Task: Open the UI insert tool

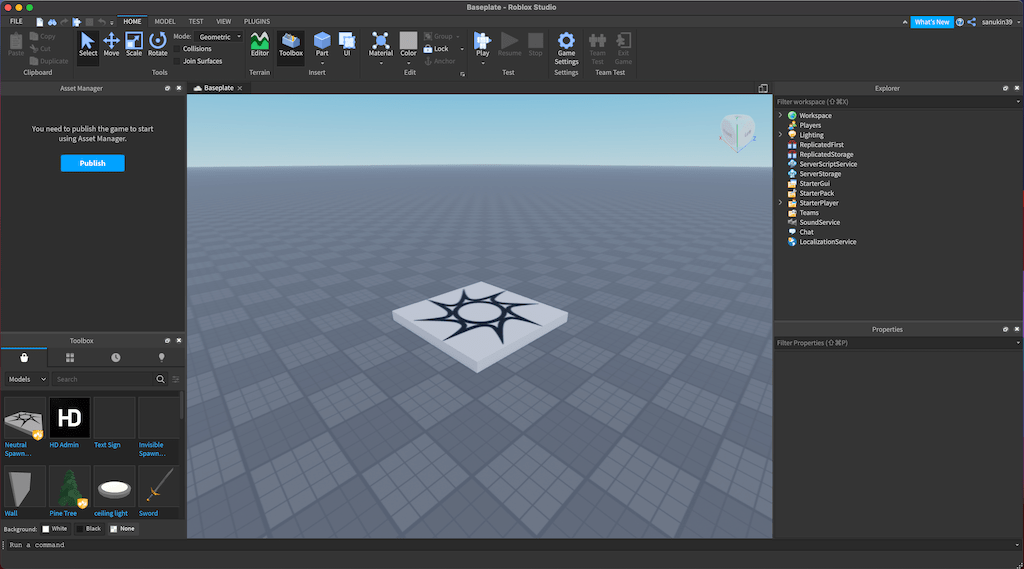Action: 347,44
